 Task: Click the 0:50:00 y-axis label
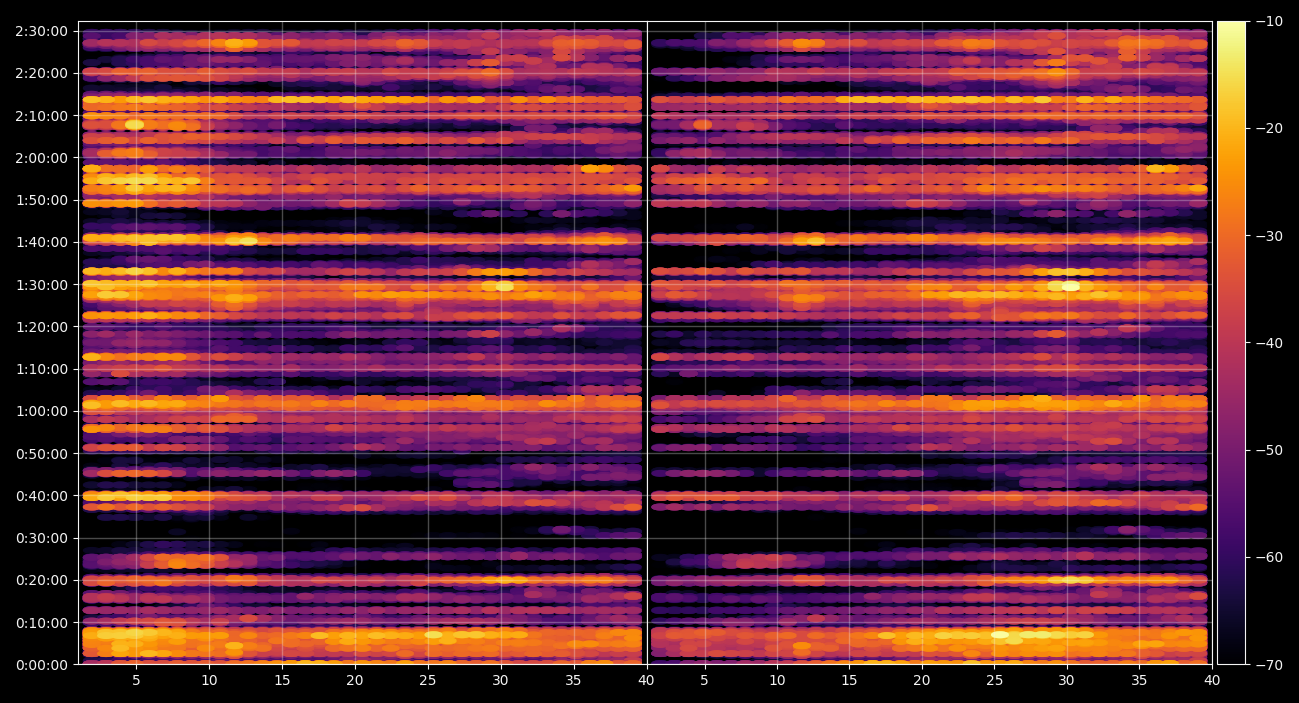[x=41, y=453]
